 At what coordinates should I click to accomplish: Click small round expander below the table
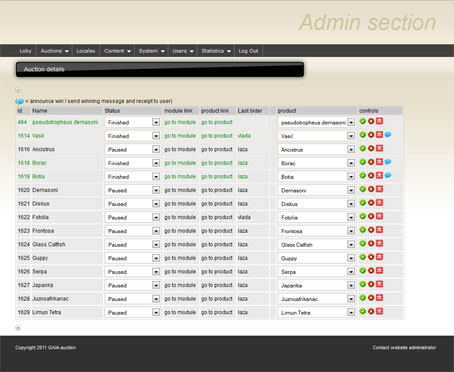(18, 328)
